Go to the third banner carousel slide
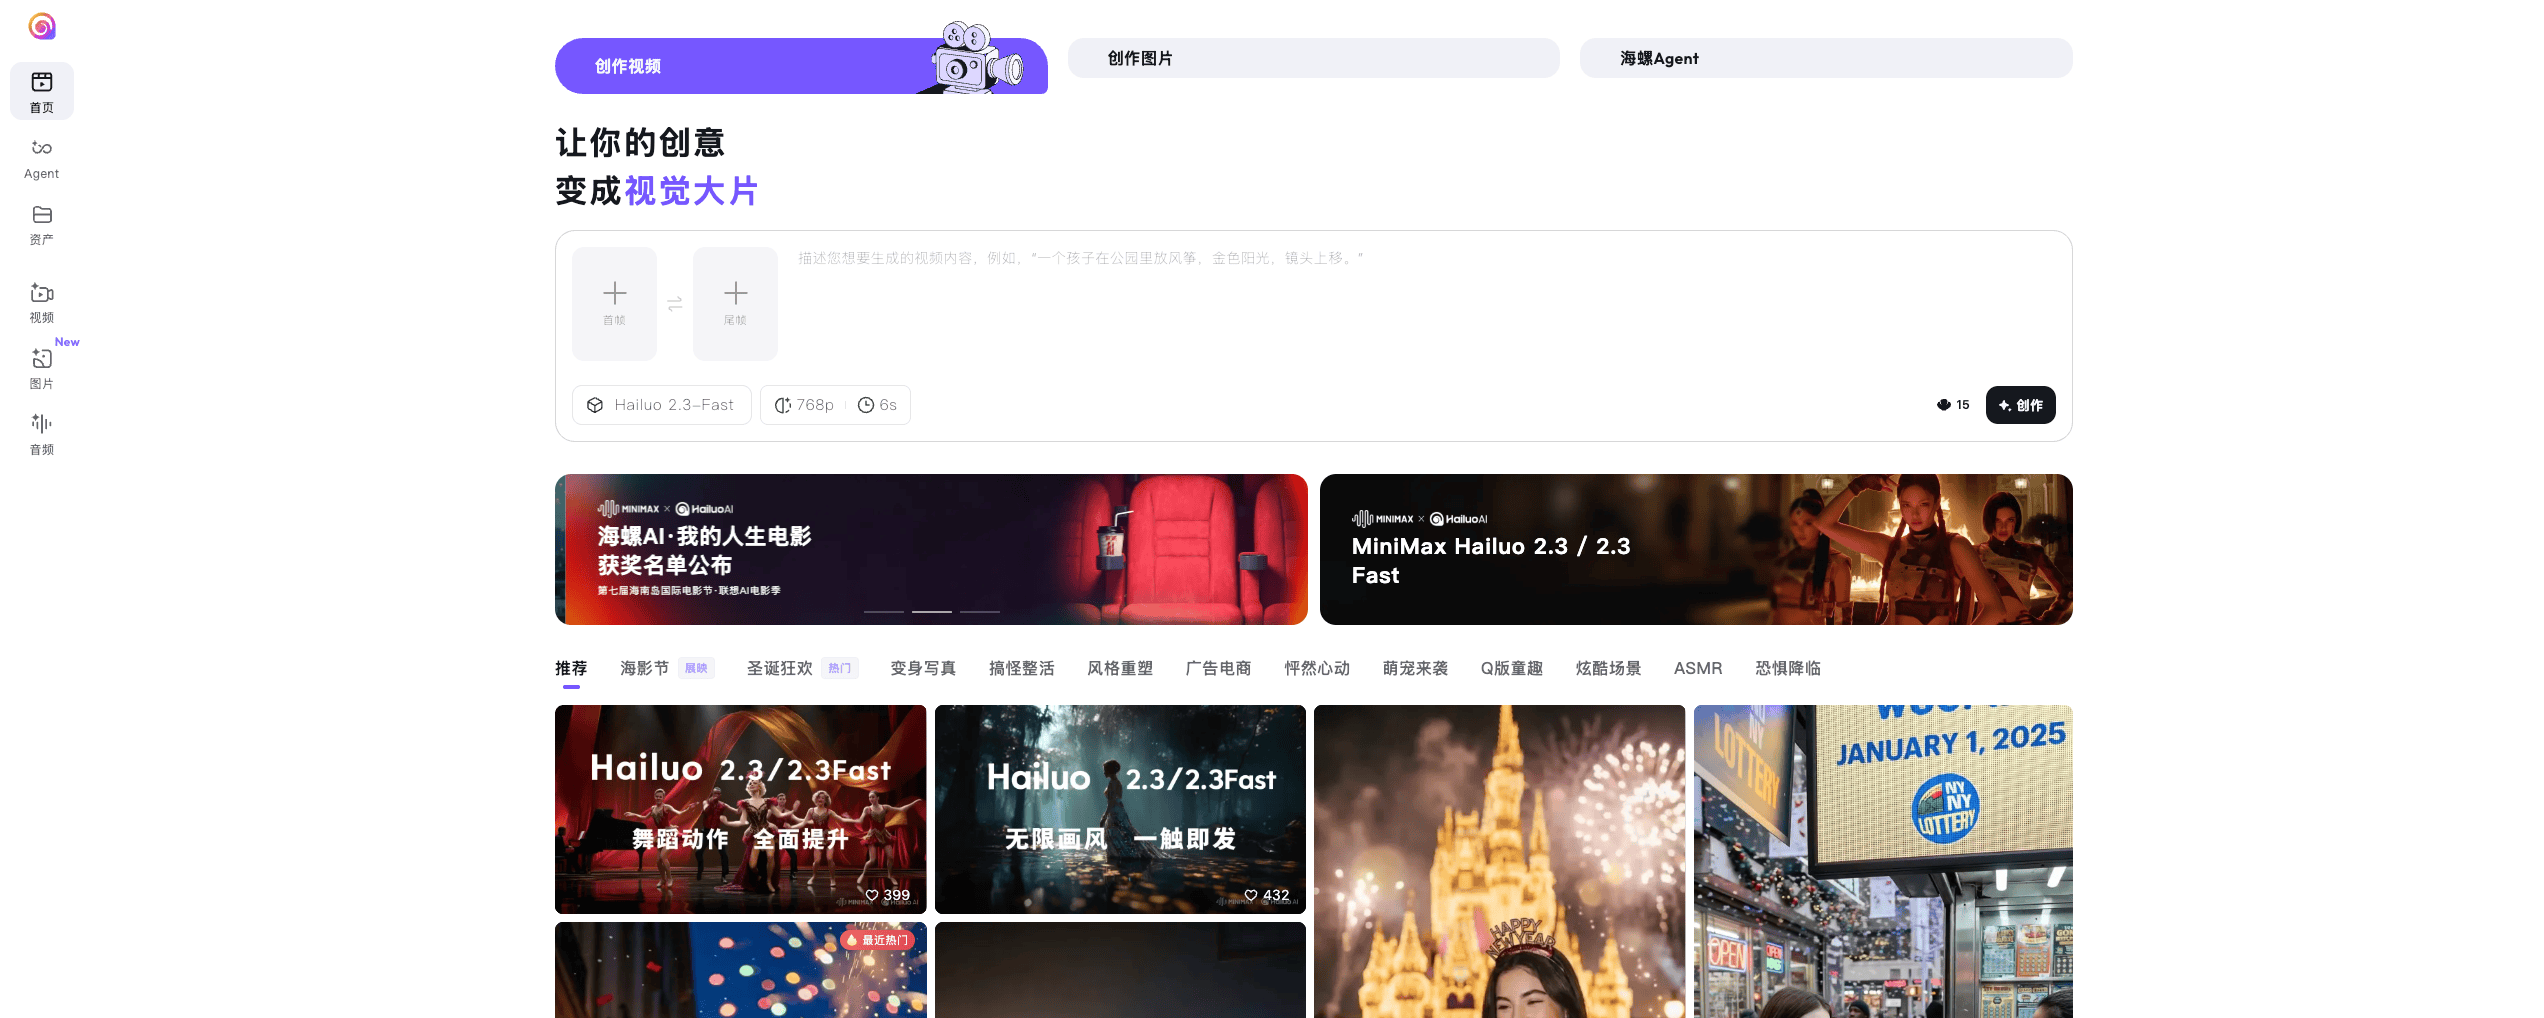The height and width of the screenshot is (1018, 2544). click(x=980, y=611)
